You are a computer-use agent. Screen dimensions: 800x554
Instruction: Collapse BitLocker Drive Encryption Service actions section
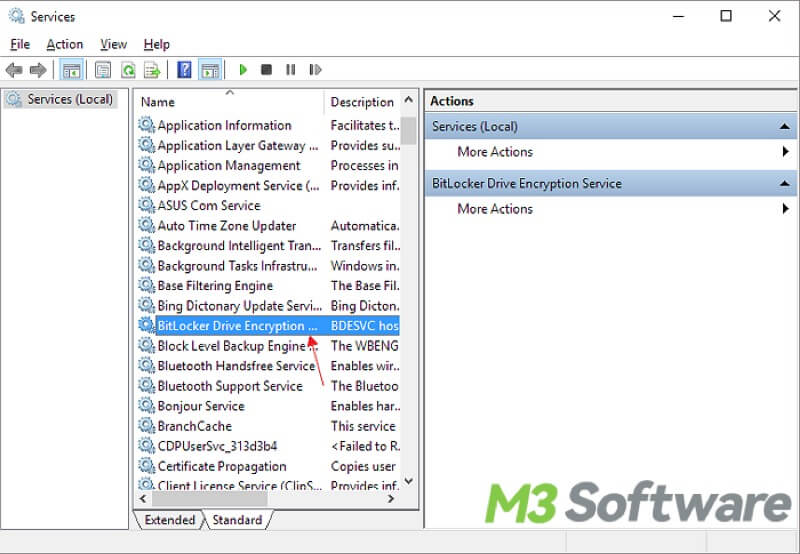pyautogui.click(x=784, y=184)
